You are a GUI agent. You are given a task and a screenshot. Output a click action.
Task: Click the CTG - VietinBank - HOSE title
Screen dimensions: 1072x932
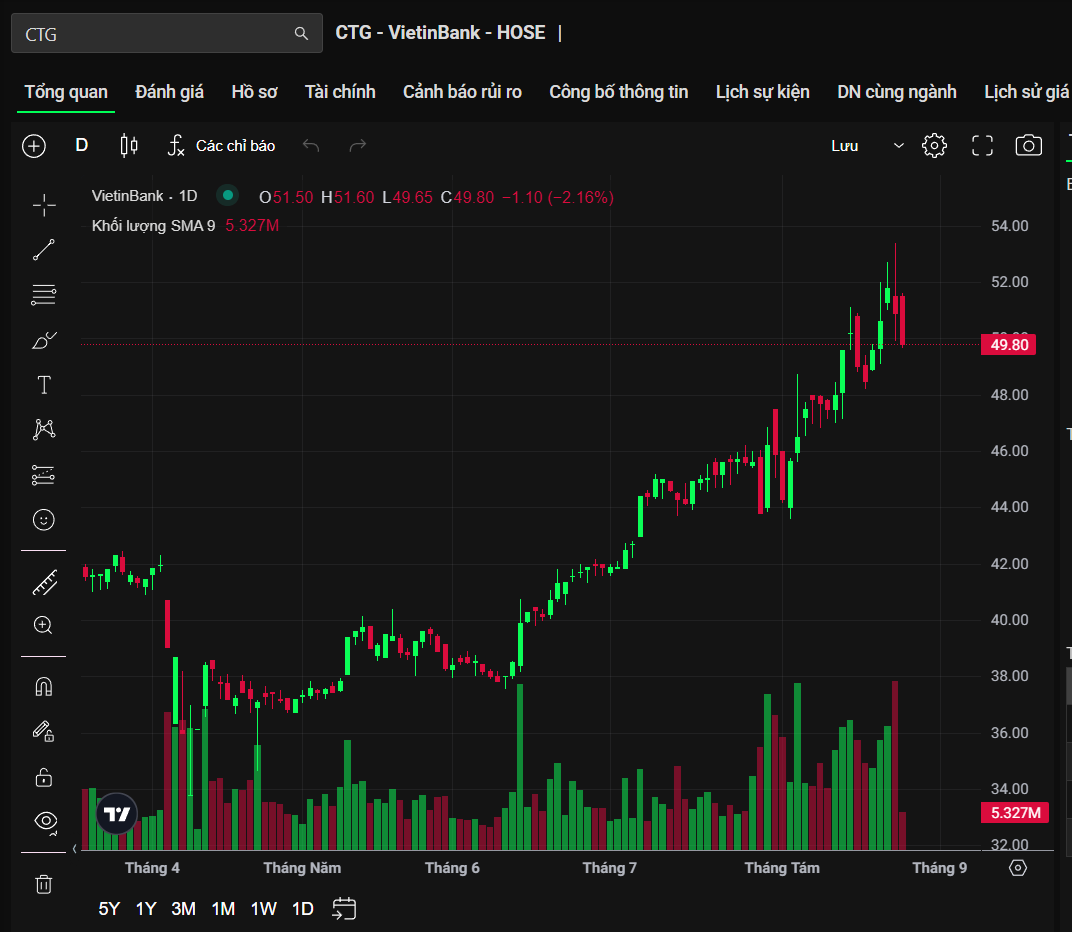coord(440,33)
